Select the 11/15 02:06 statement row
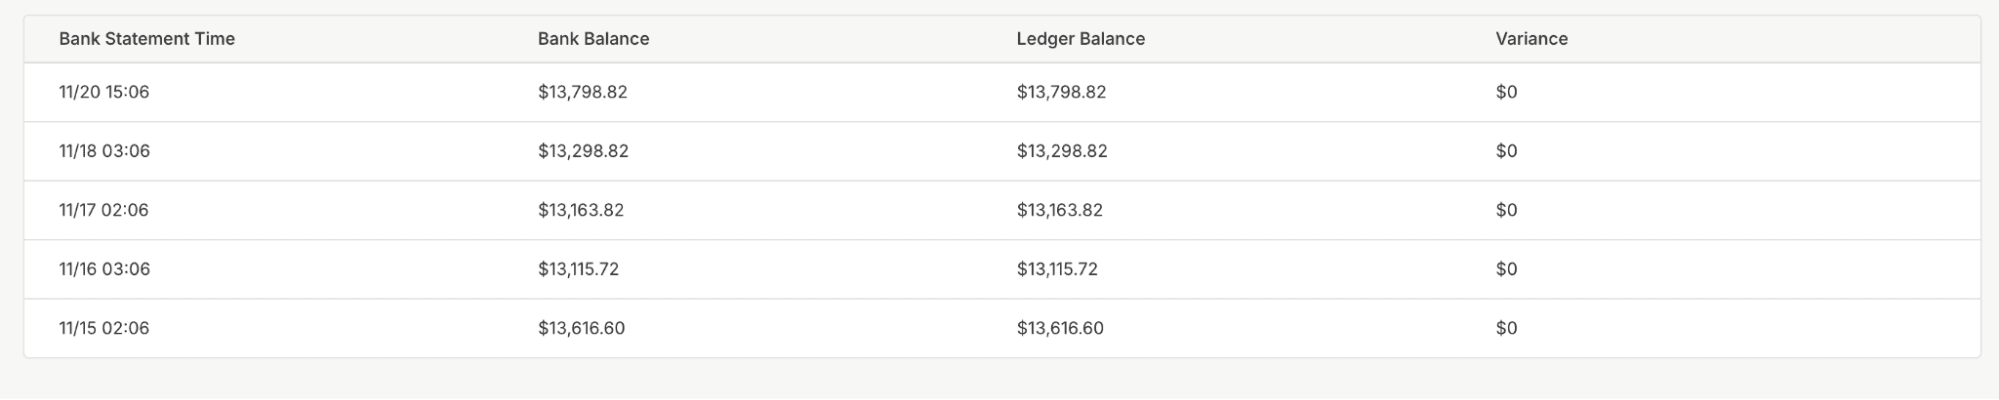The width and height of the screenshot is (1999, 400). [104, 328]
